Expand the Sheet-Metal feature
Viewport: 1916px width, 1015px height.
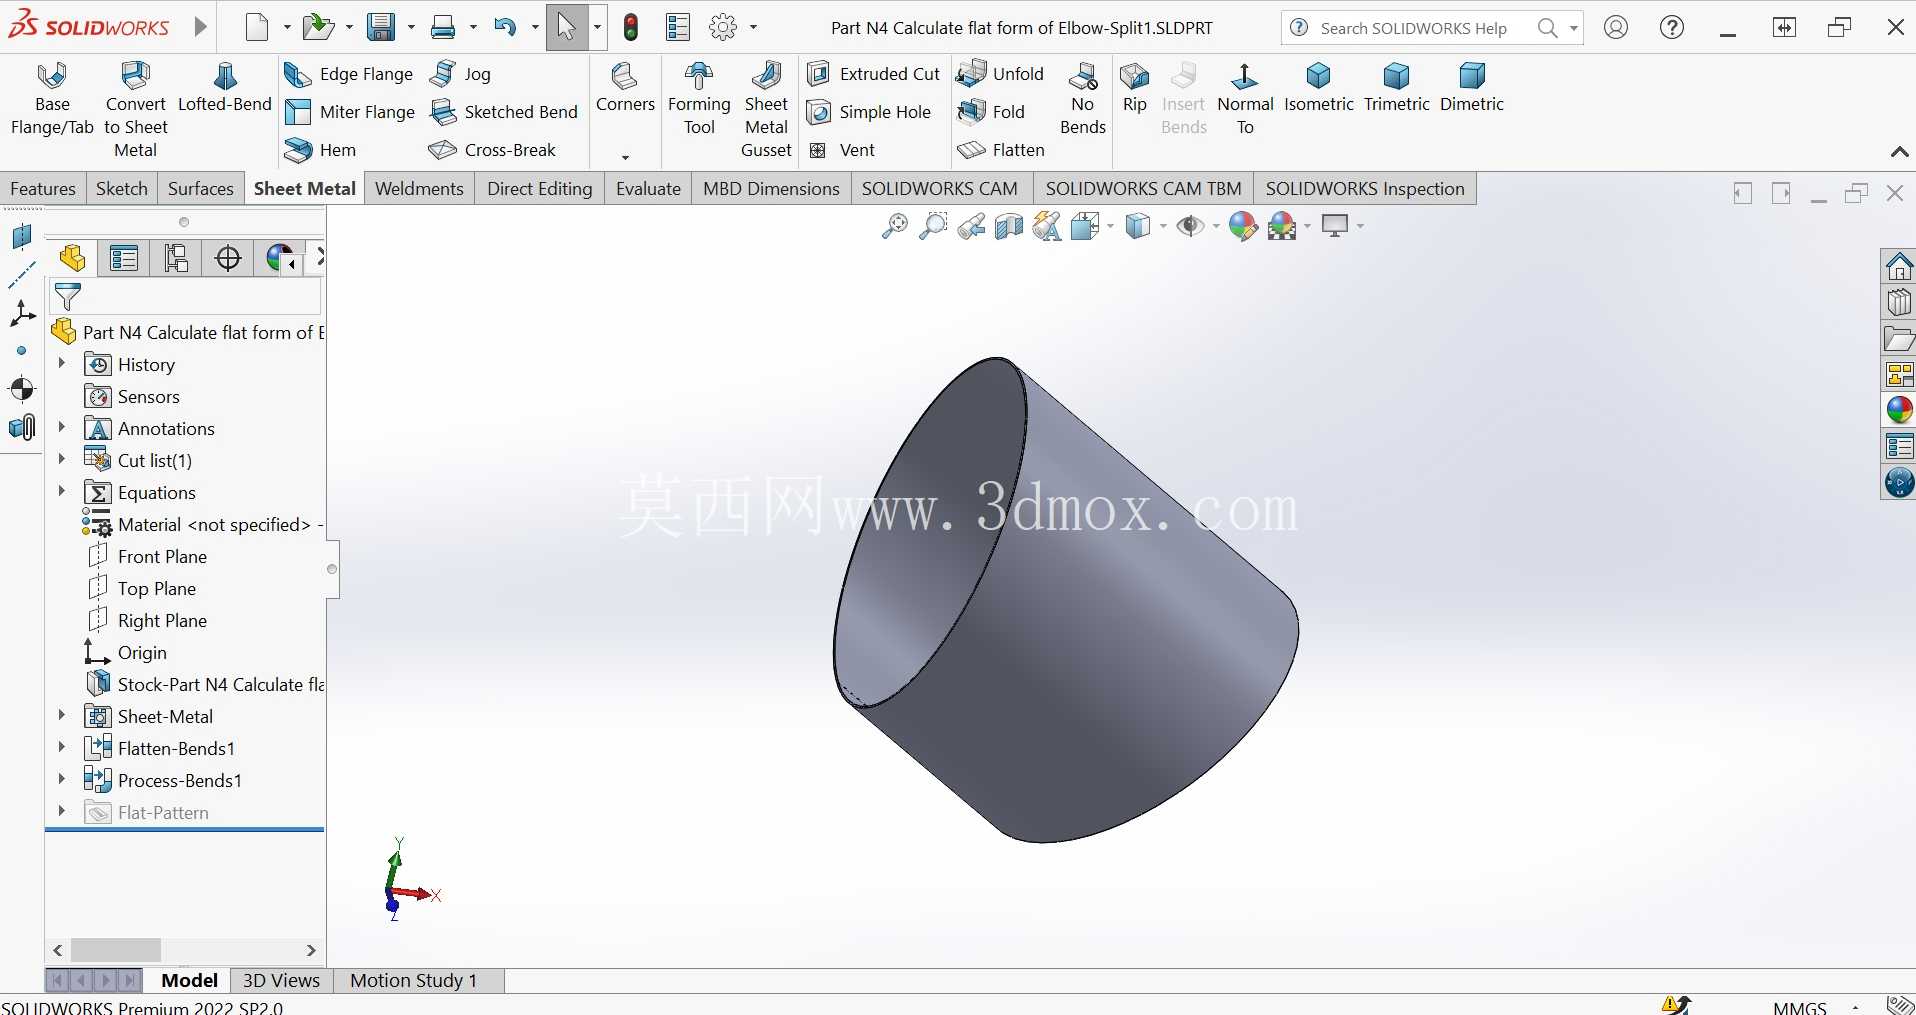(x=61, y=716)
